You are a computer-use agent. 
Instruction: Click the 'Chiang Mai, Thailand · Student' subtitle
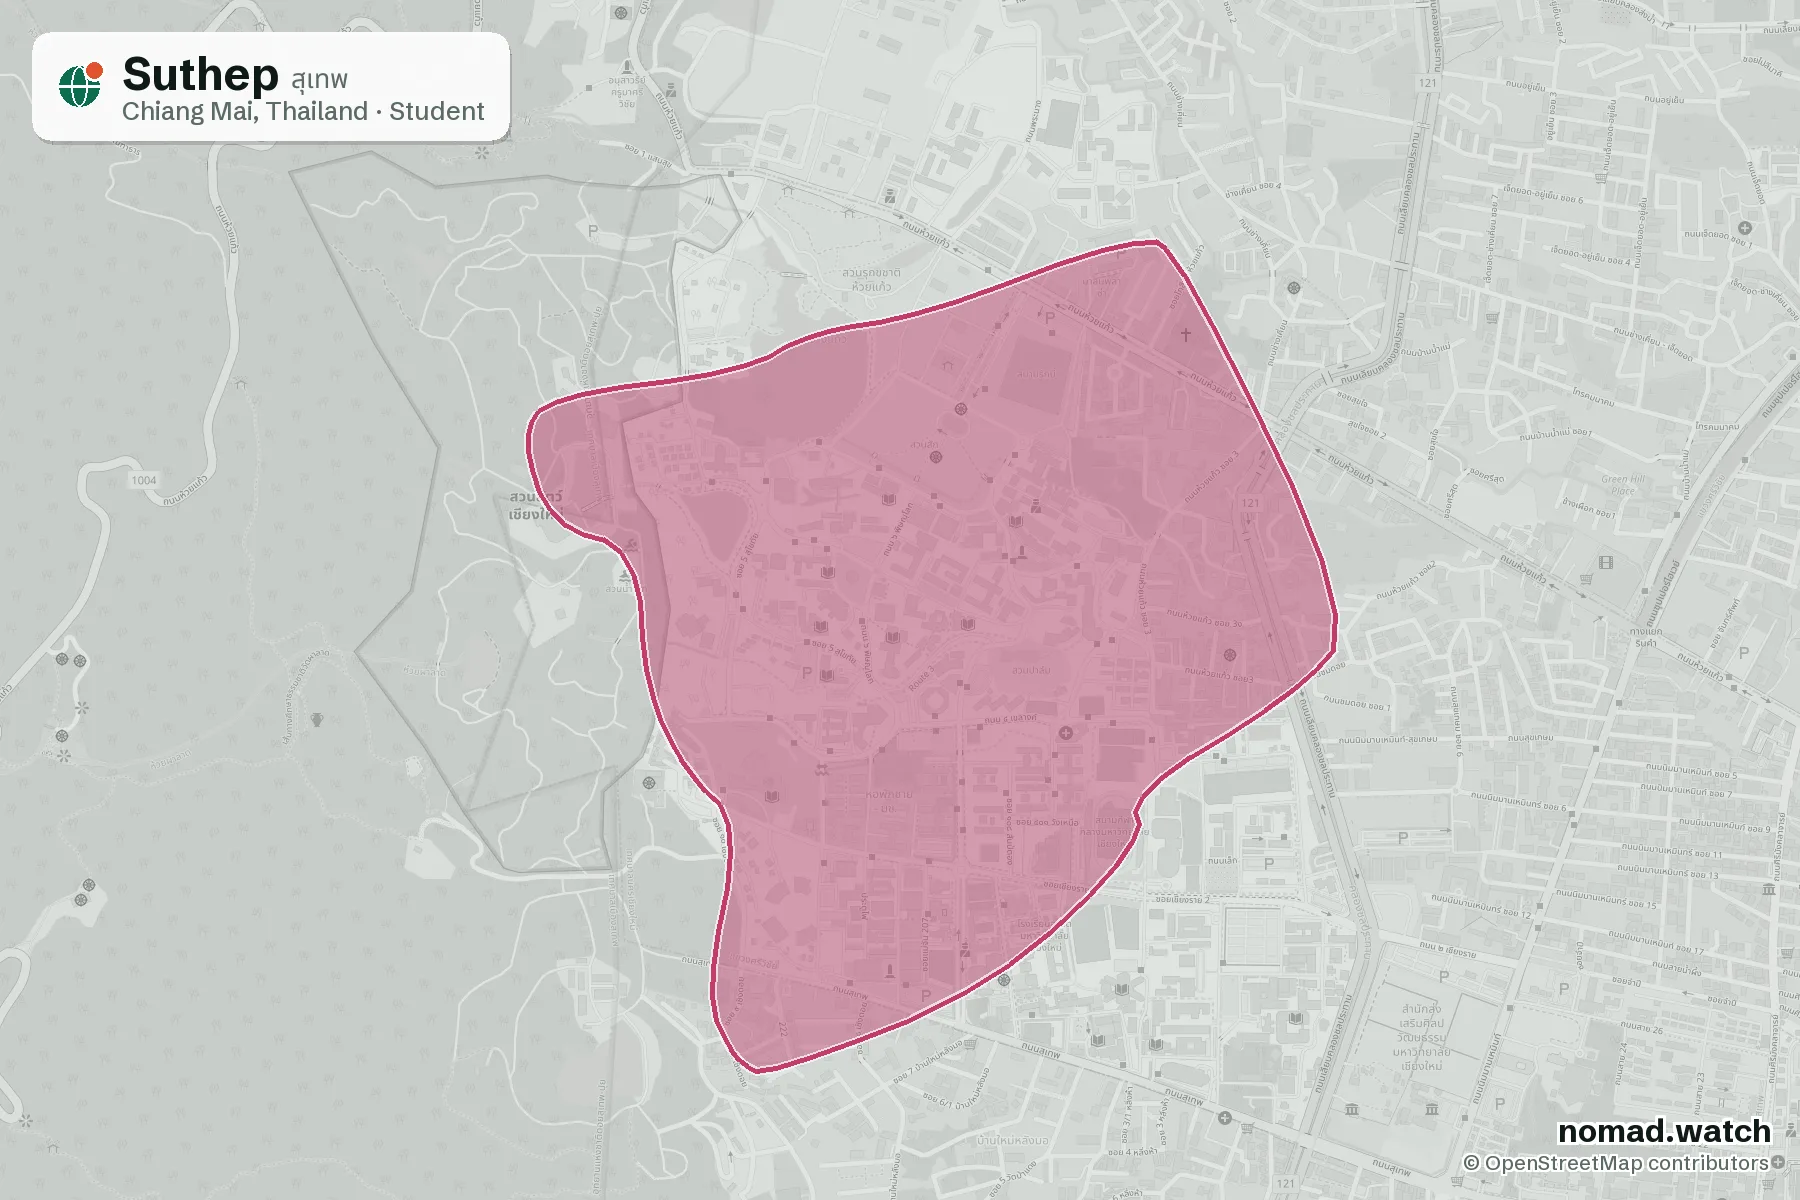point(303,111)
